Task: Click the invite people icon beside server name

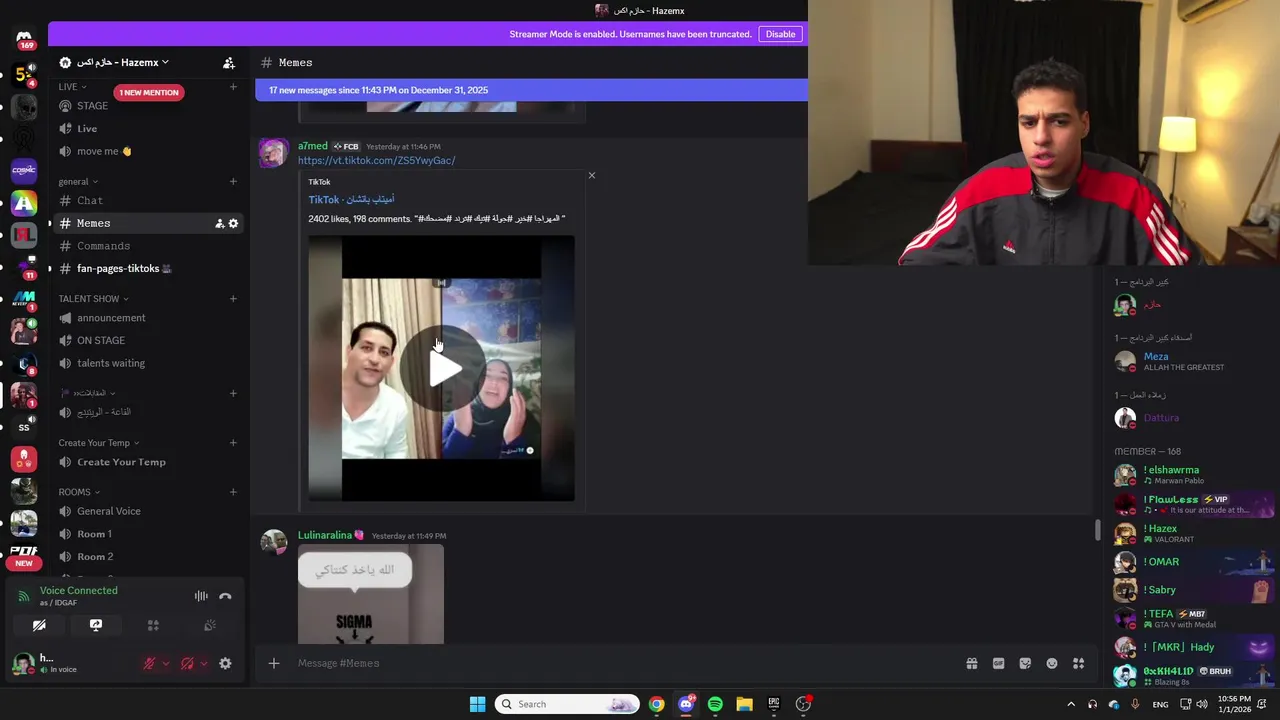Action: (x=229, y=63)
